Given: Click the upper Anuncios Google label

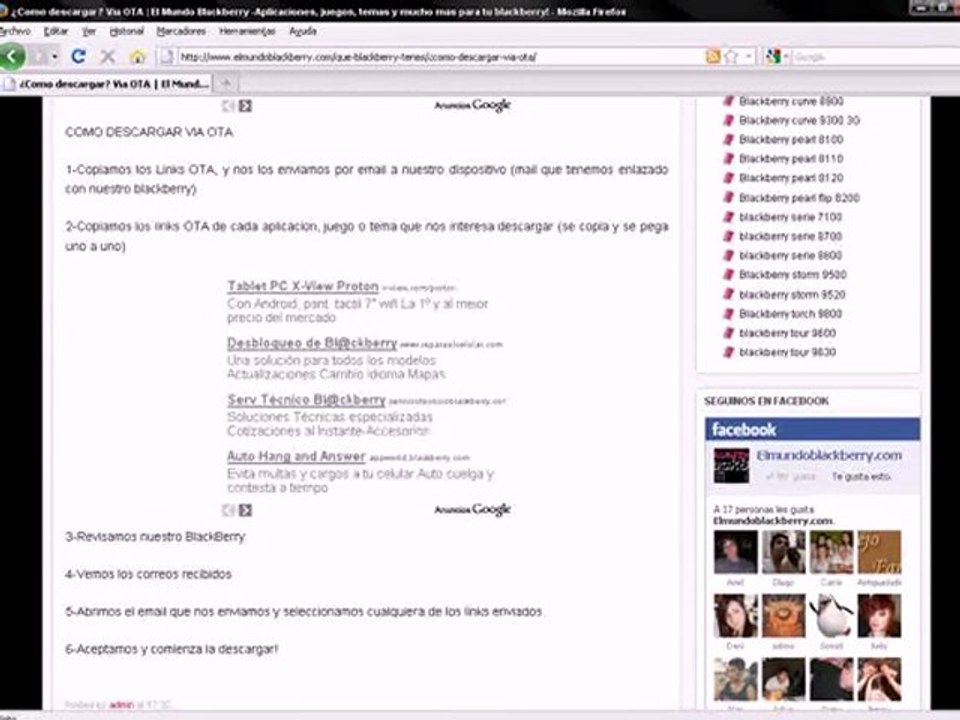Looking at the screenshot, I should point(472,105).
